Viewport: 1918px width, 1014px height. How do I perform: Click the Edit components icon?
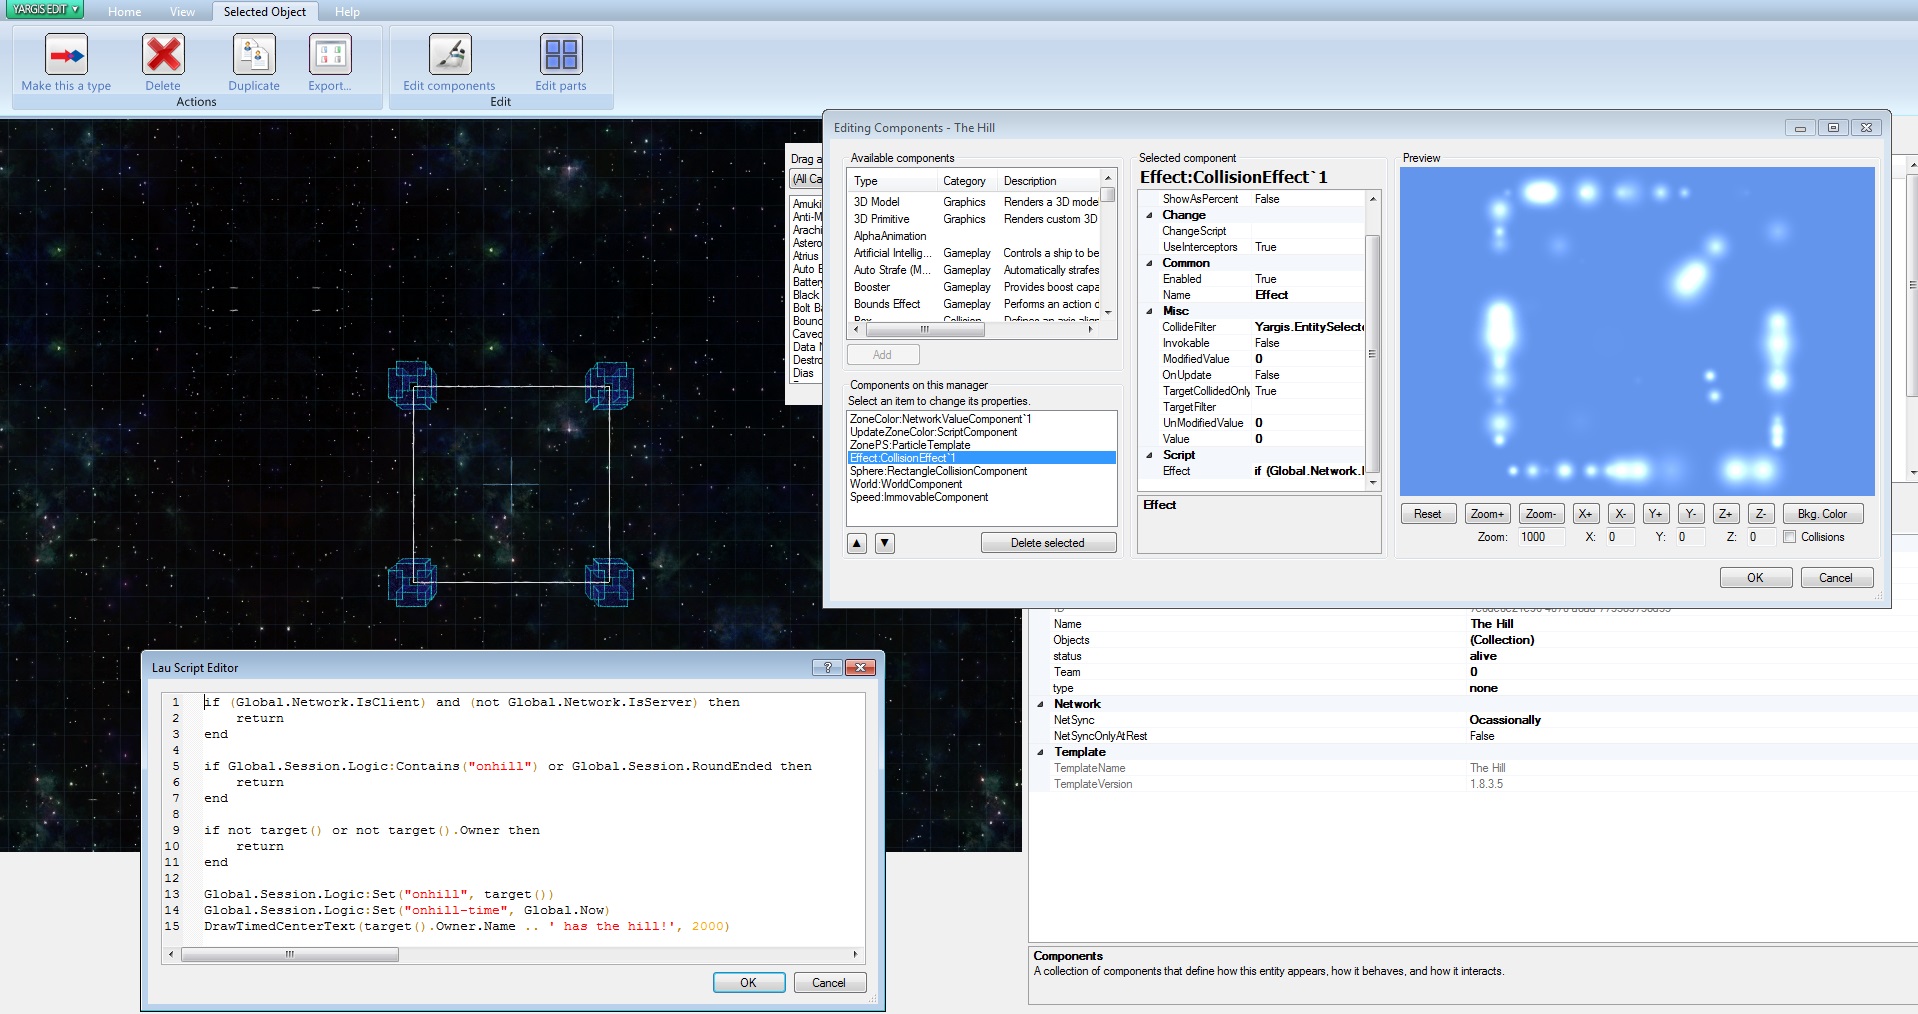pos(448,55)
